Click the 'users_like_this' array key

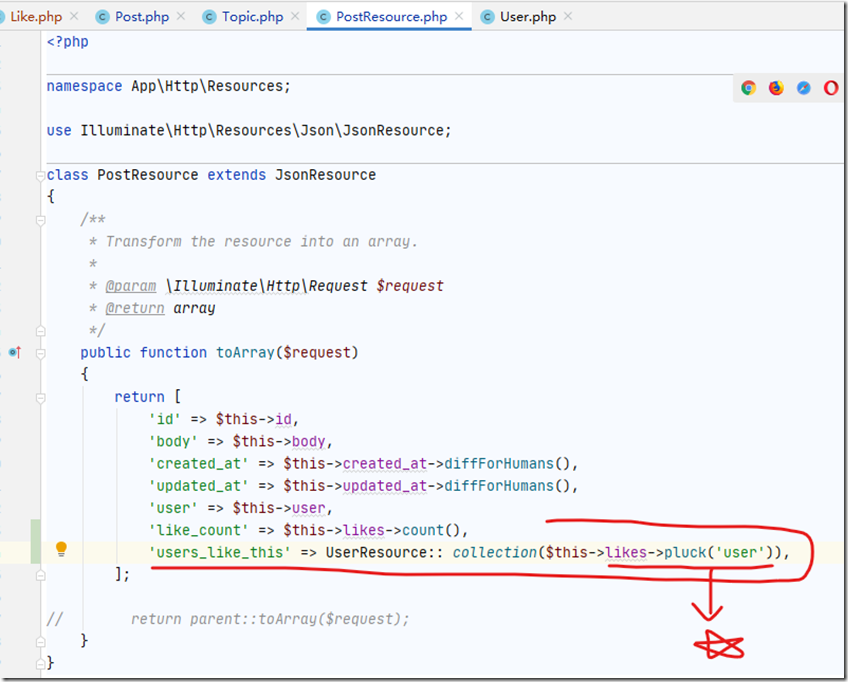tap(220, 553)
